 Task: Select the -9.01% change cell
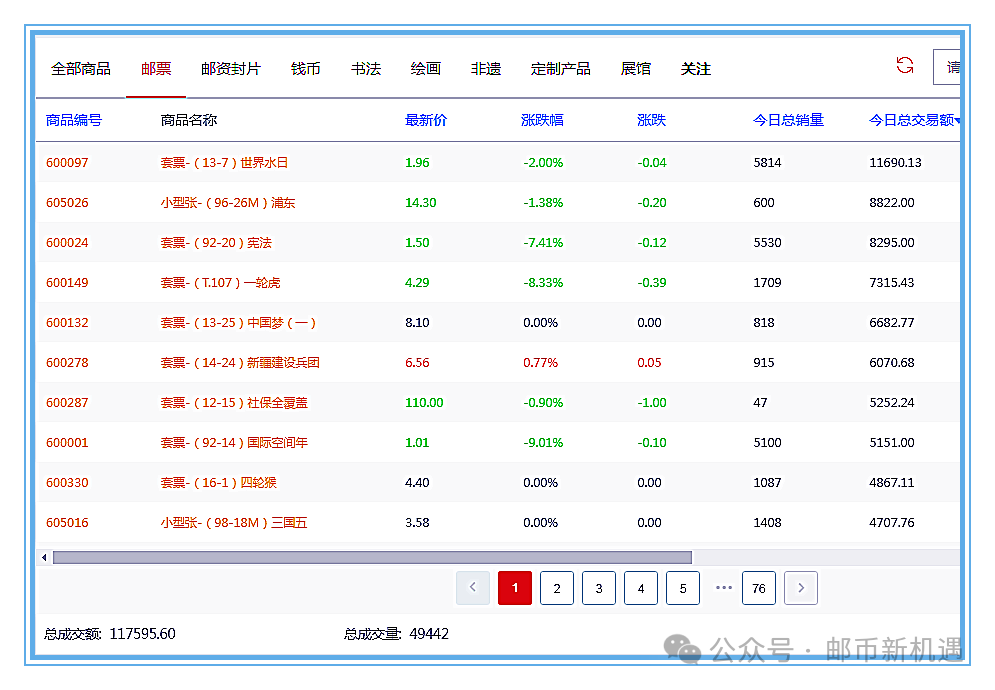(543, 442)
